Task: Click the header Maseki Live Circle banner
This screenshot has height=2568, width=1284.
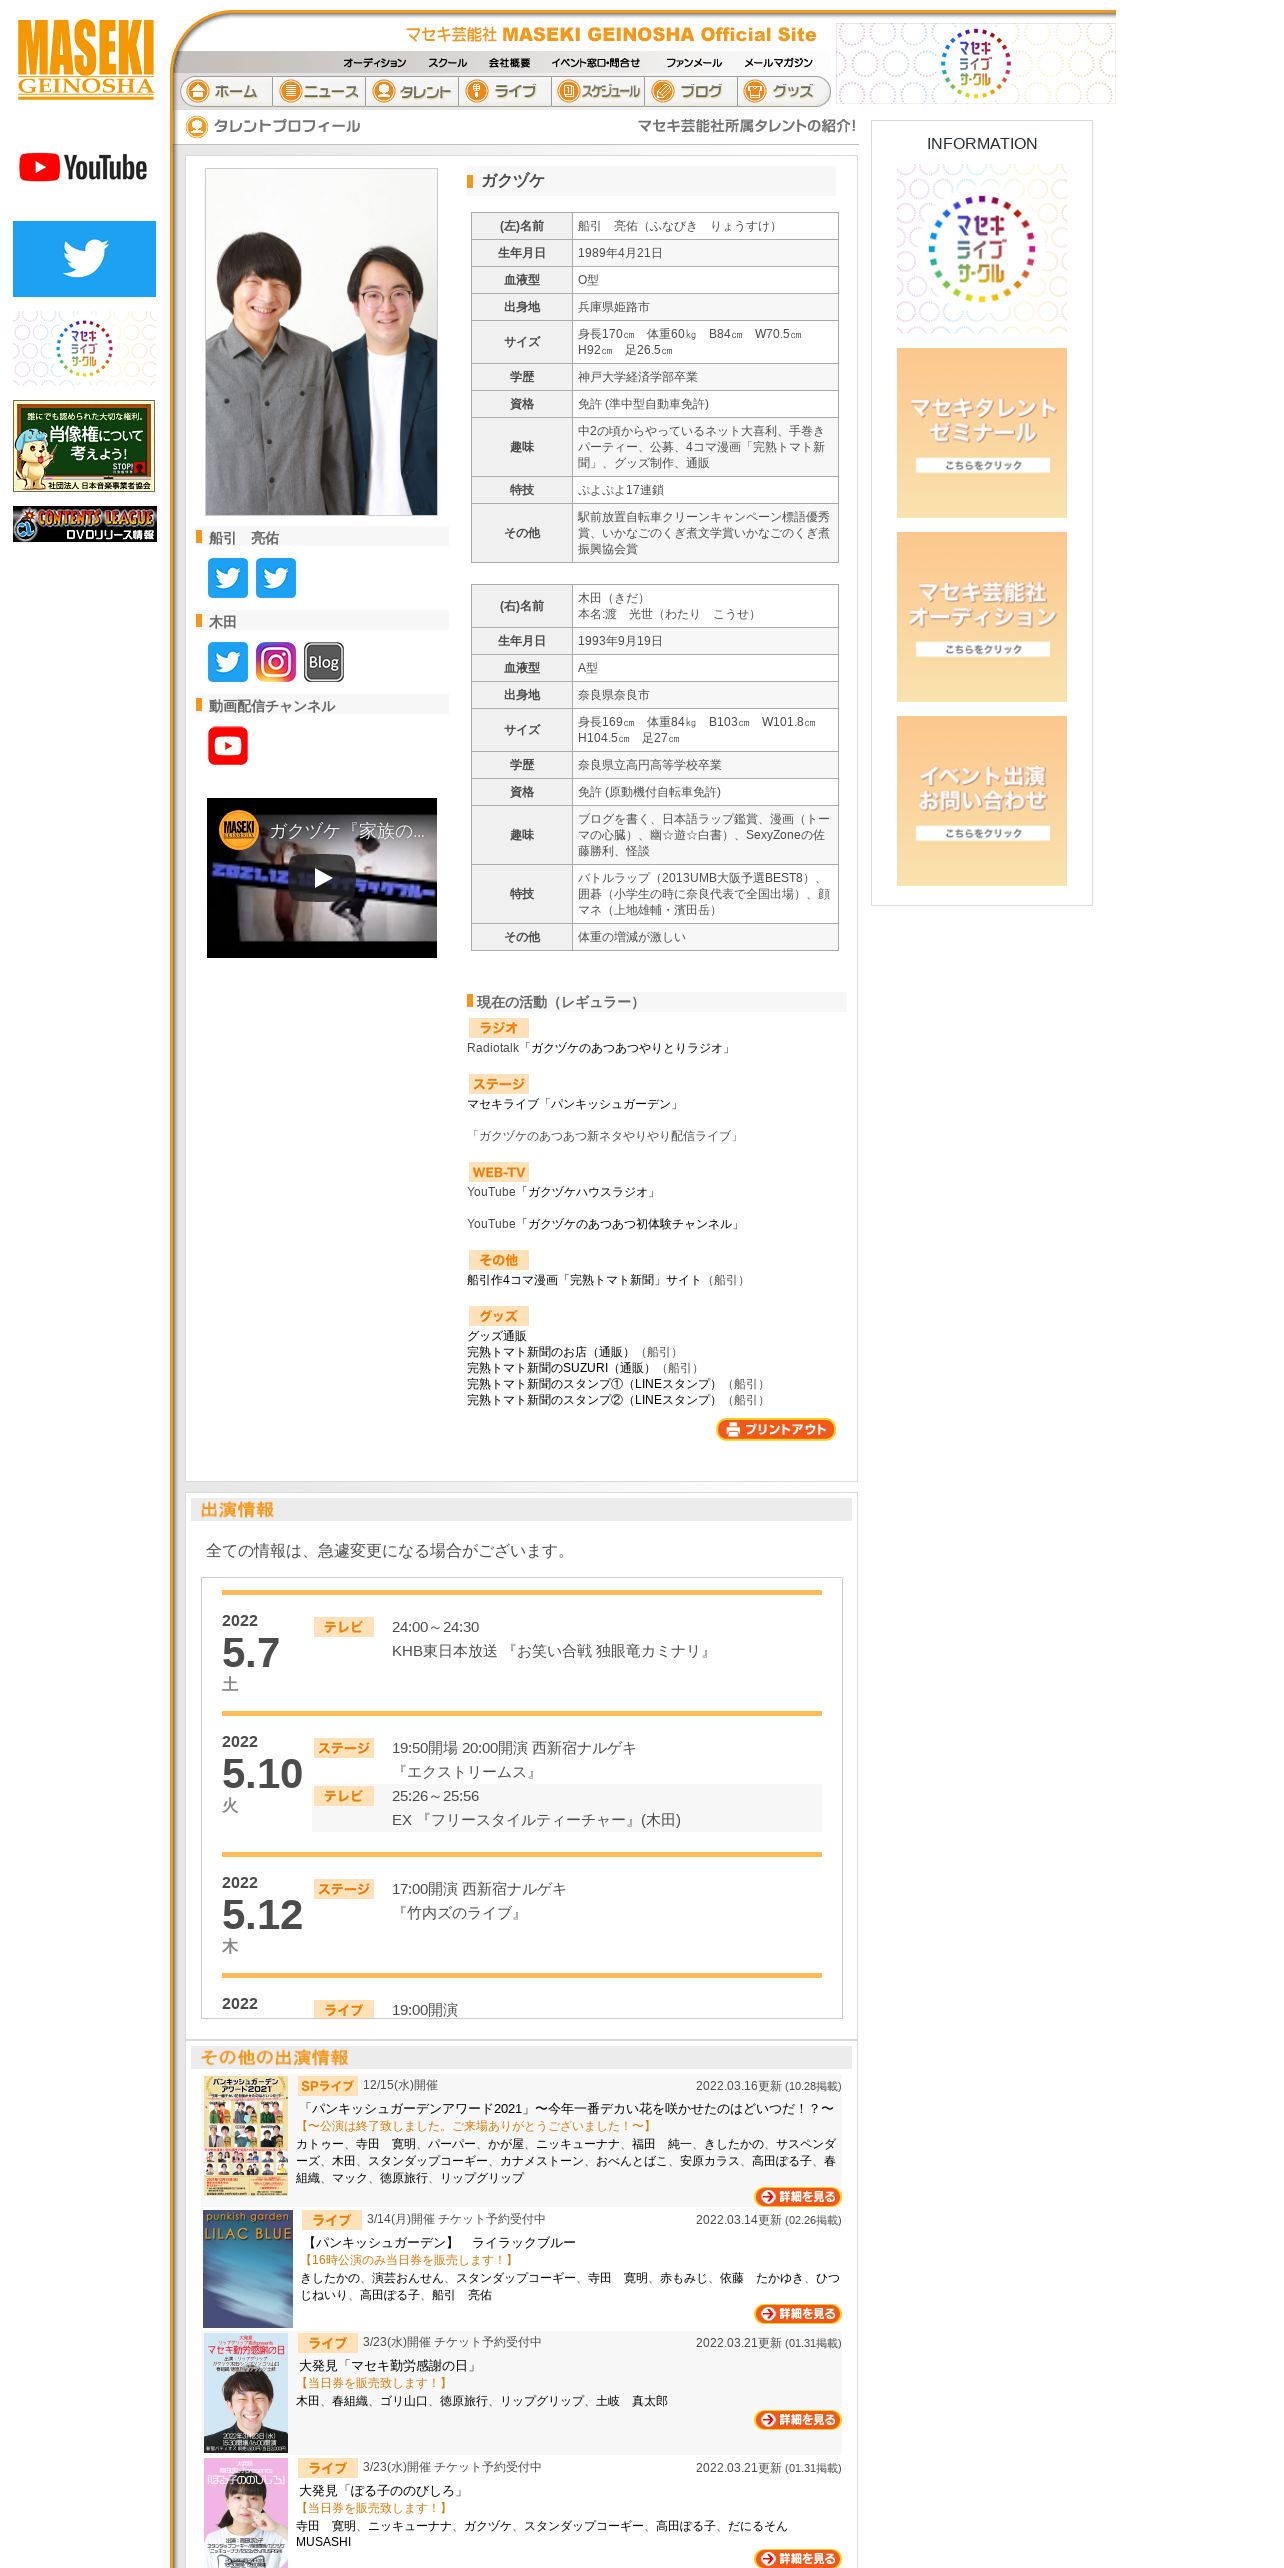Action: tap(975, 63)
